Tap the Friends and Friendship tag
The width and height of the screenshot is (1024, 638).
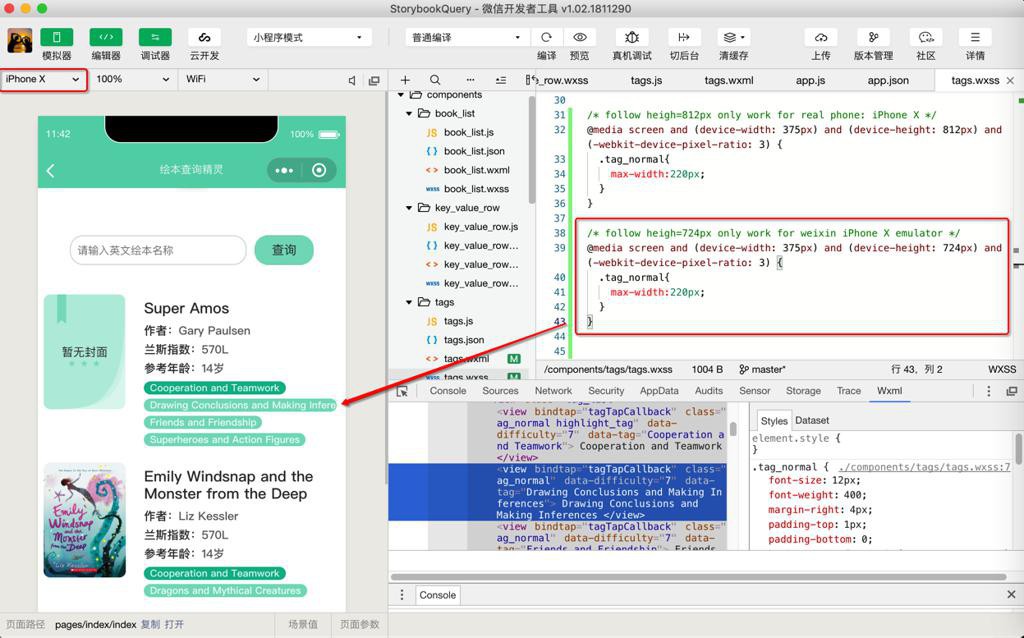coord(202,423)
